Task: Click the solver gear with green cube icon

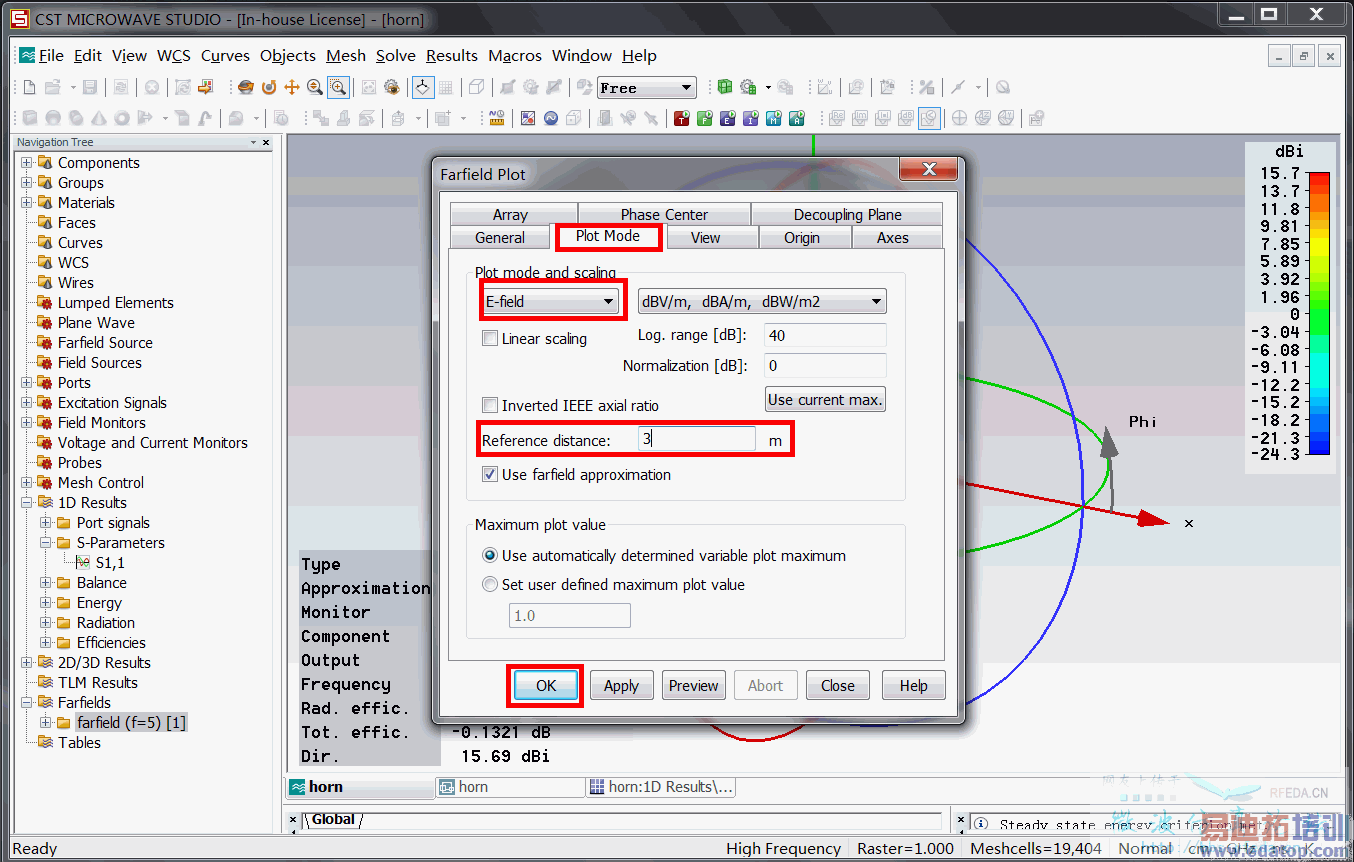Action: pos(748,87)
